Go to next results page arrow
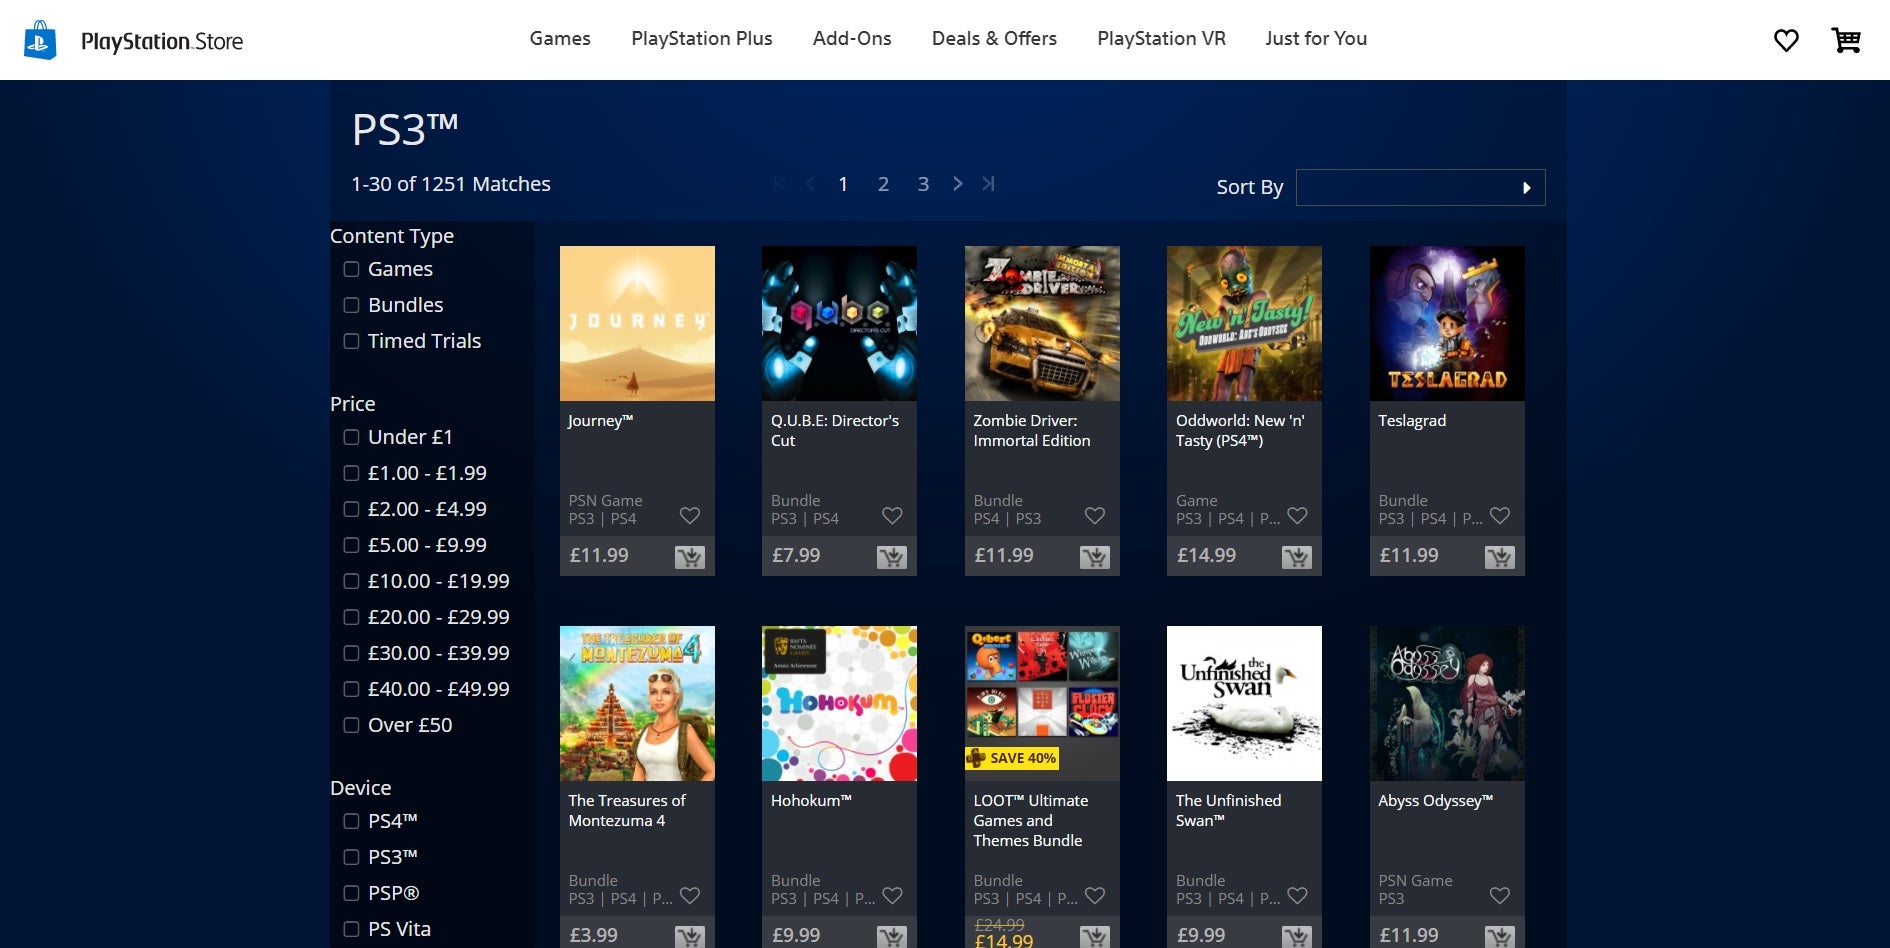 [x=958, y=184]
